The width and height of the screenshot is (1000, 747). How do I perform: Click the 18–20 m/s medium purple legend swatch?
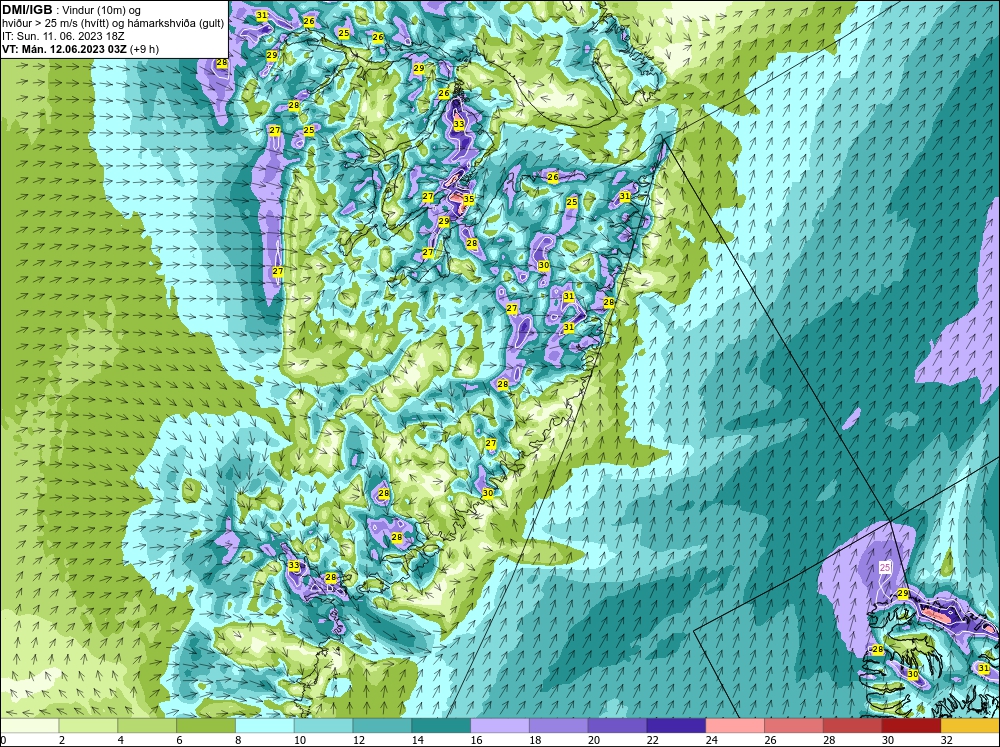coord(559,725)
